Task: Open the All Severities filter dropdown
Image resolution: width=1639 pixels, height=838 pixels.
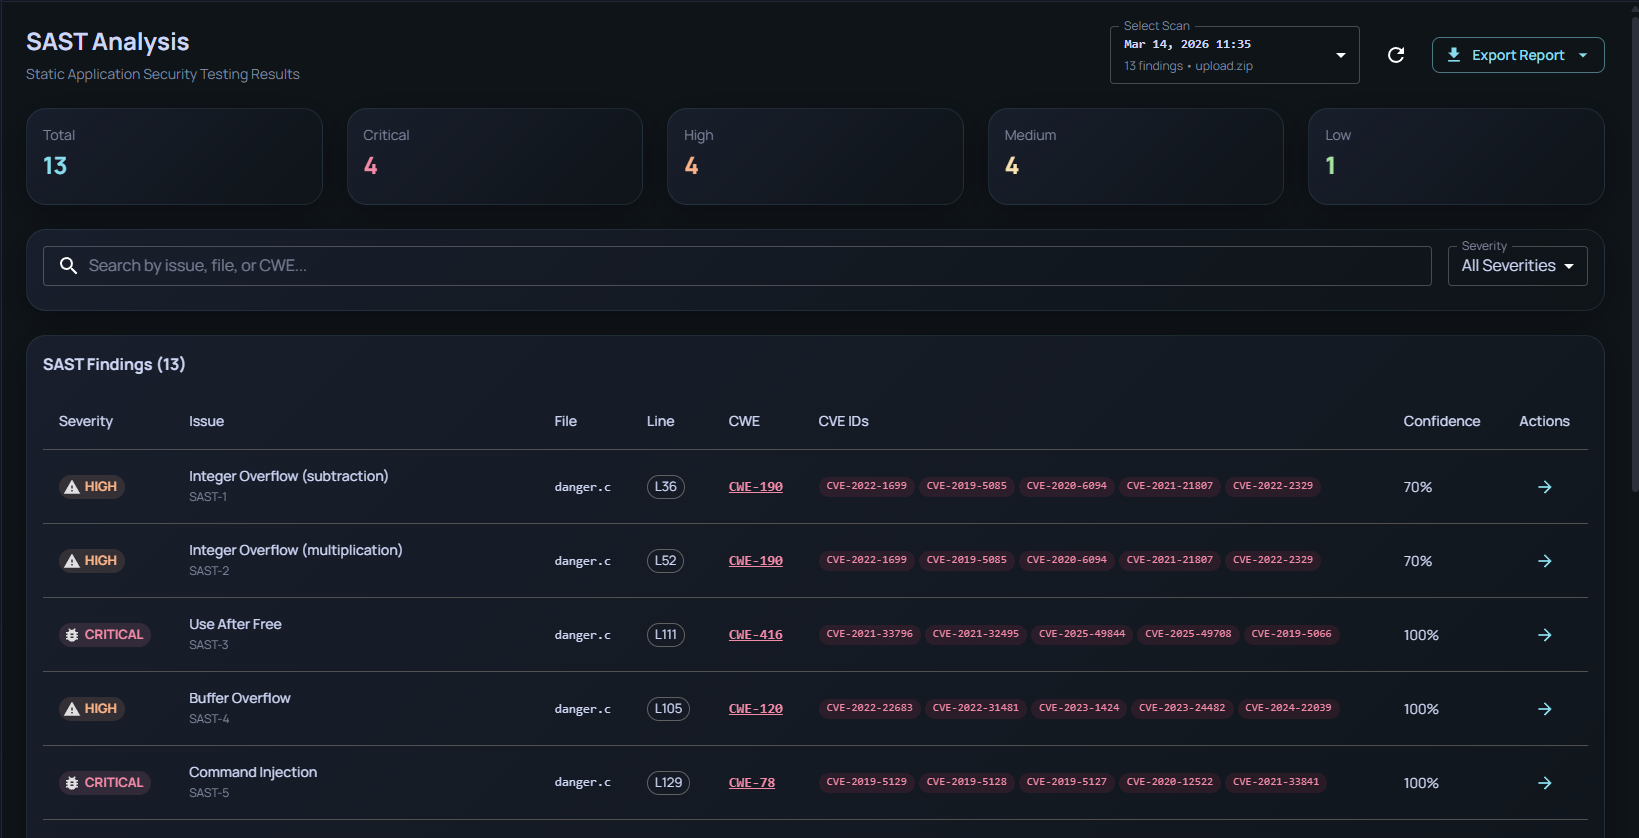Action: 1516,266
